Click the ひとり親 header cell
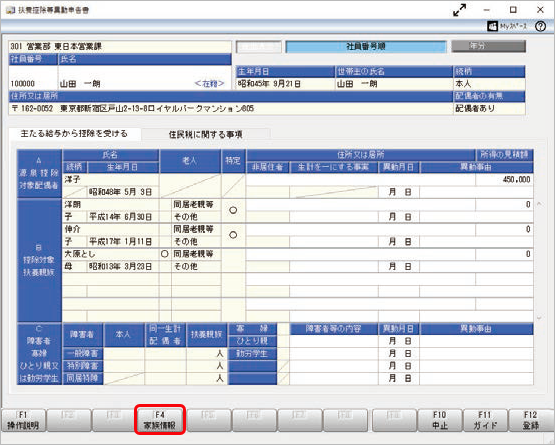Screen dimensions: 555x445 click(x=252, y=341)
